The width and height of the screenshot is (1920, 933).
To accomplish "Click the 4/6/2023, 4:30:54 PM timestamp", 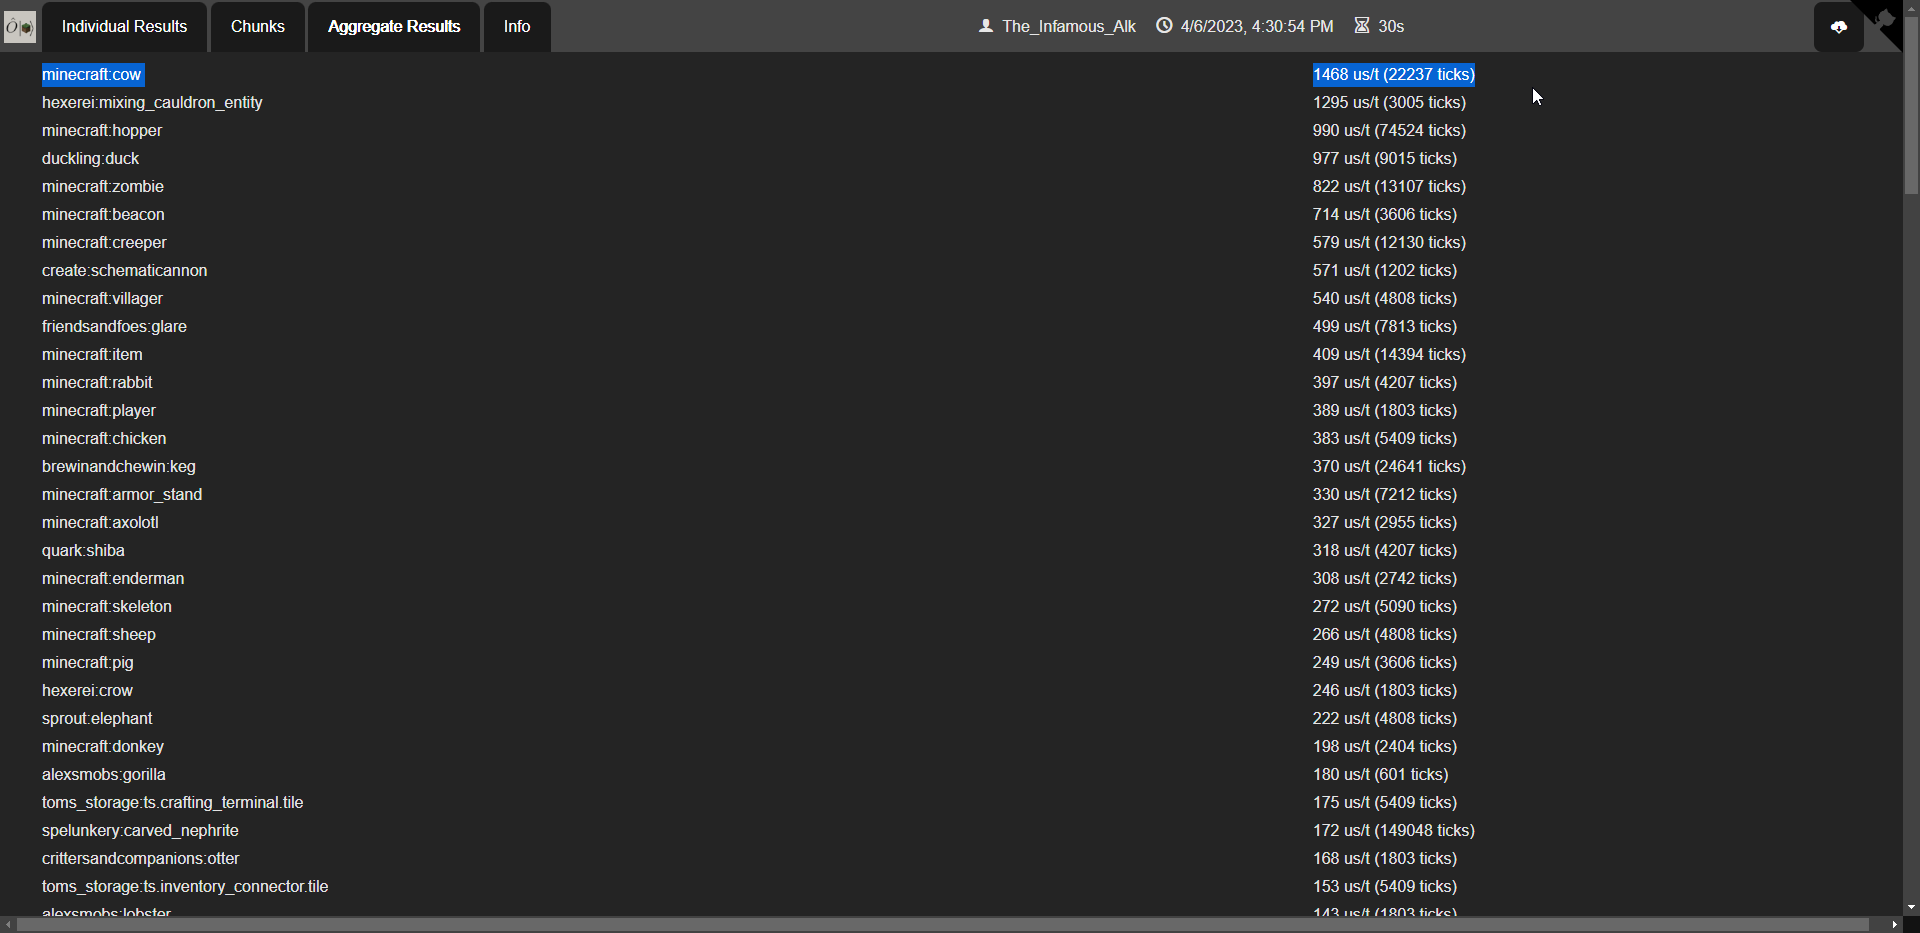I will click(x=1257, y=27).
